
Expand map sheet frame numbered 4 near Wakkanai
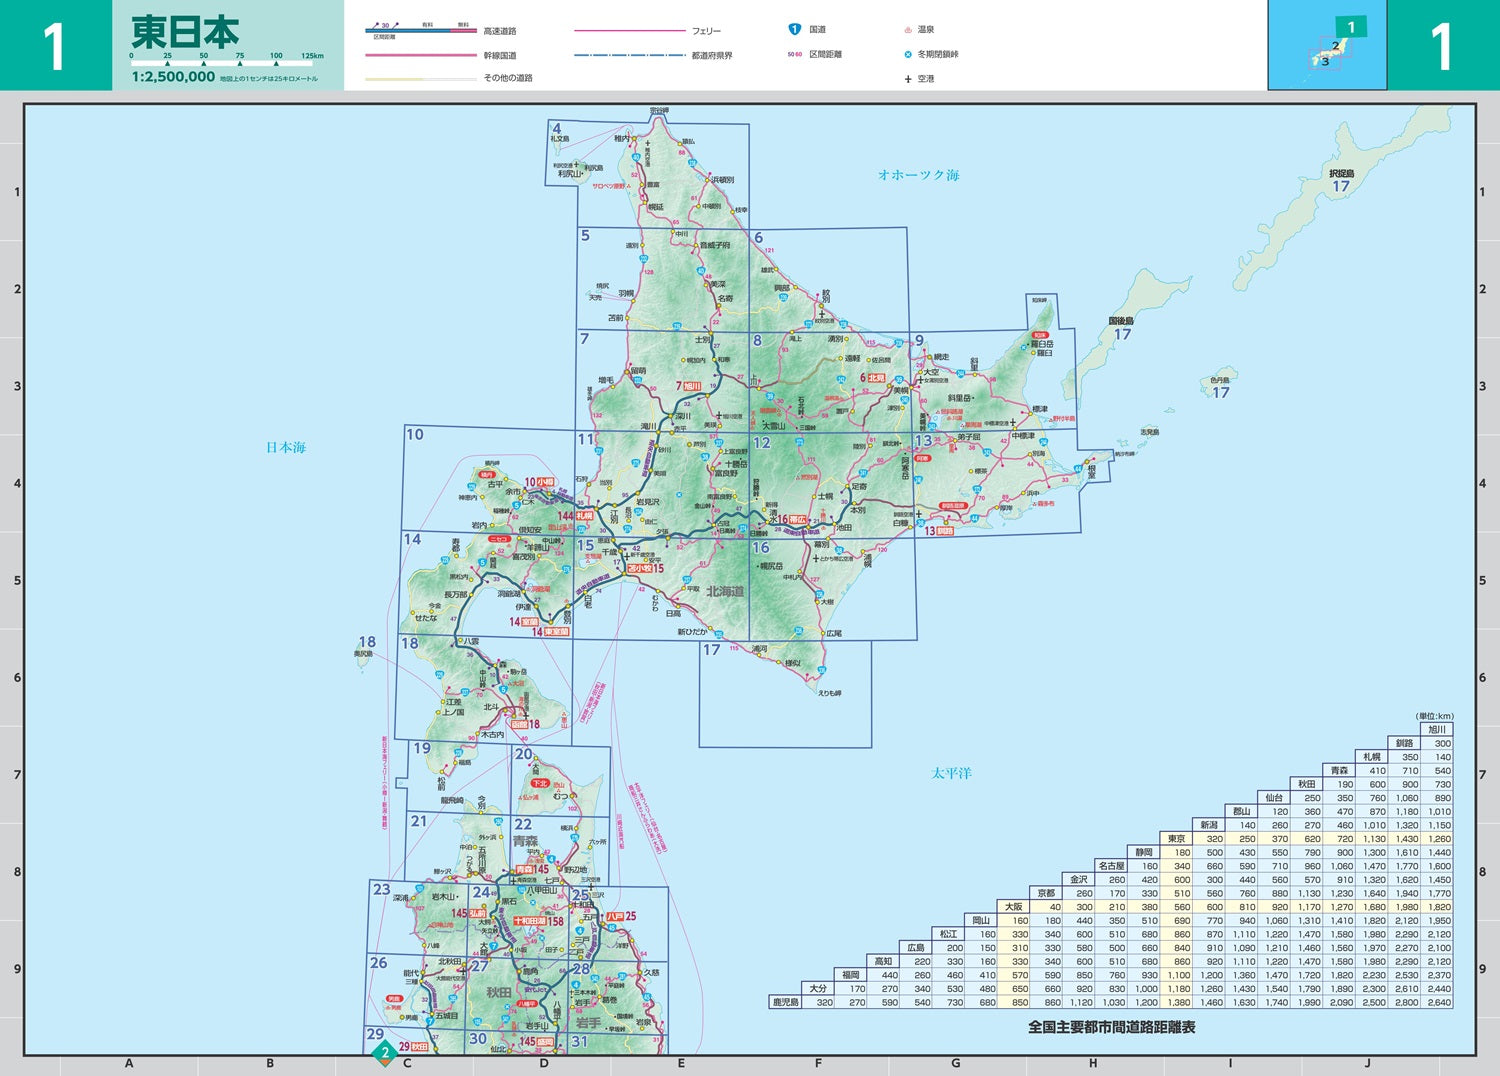pos(557,130)
